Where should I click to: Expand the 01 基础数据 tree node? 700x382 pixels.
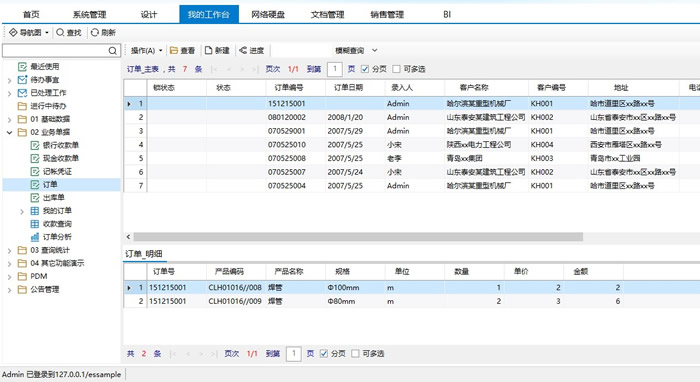[x=9, y=120]
